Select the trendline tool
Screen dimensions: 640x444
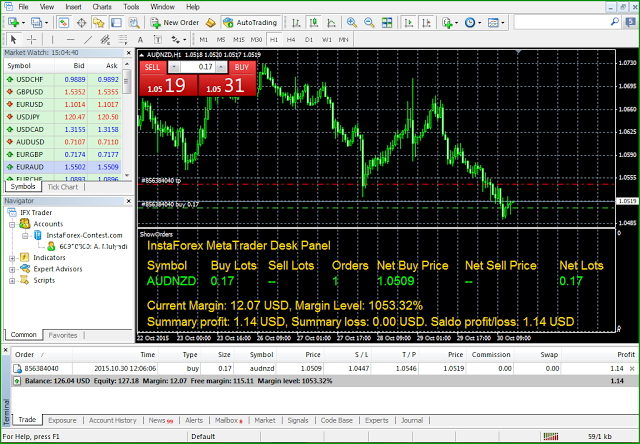coord(88,40)
